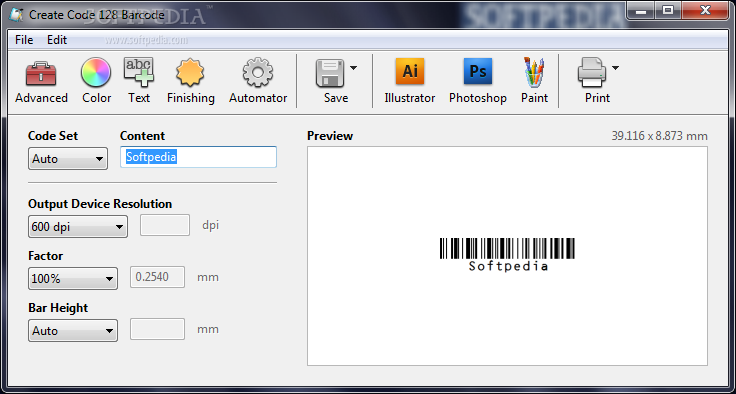Click the 39.116 x 8.873 mm size text

coord(659,136)
